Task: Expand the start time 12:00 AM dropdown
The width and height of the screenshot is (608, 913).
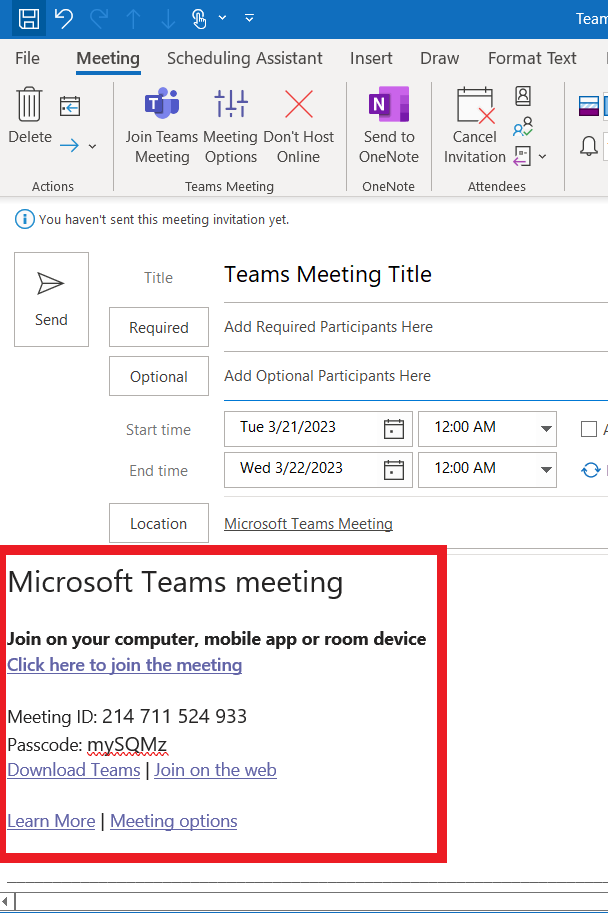Action: (546, 429)
